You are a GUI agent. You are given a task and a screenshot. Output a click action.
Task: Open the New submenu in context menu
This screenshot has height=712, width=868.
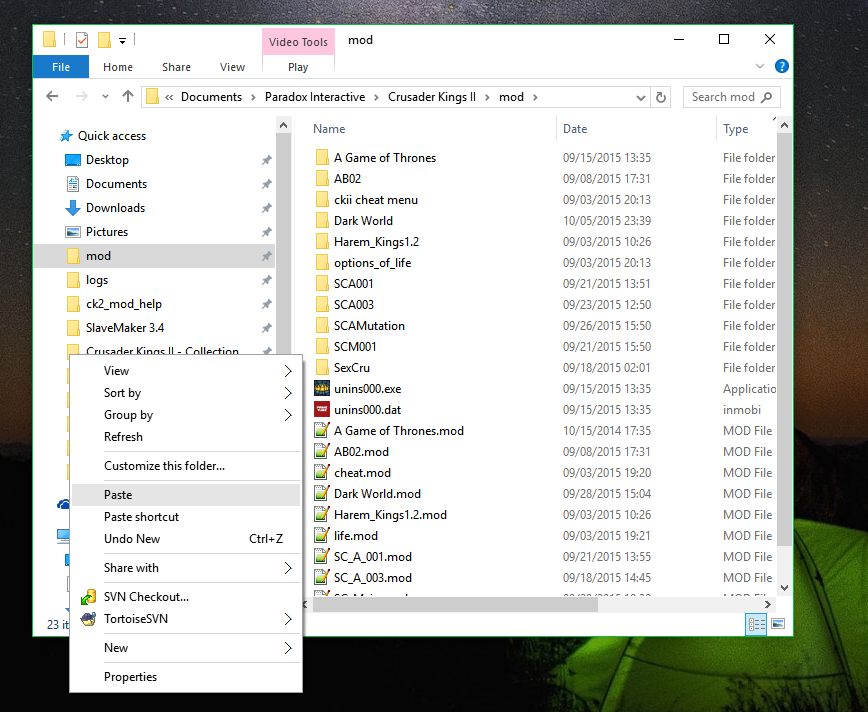186,648
